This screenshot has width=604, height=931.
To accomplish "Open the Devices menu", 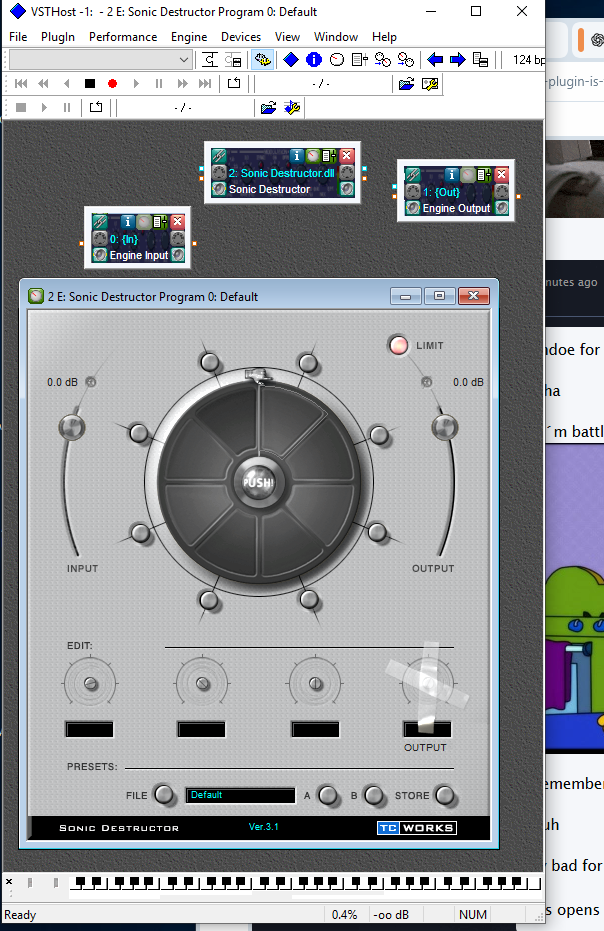I will (x=241, y=37).
